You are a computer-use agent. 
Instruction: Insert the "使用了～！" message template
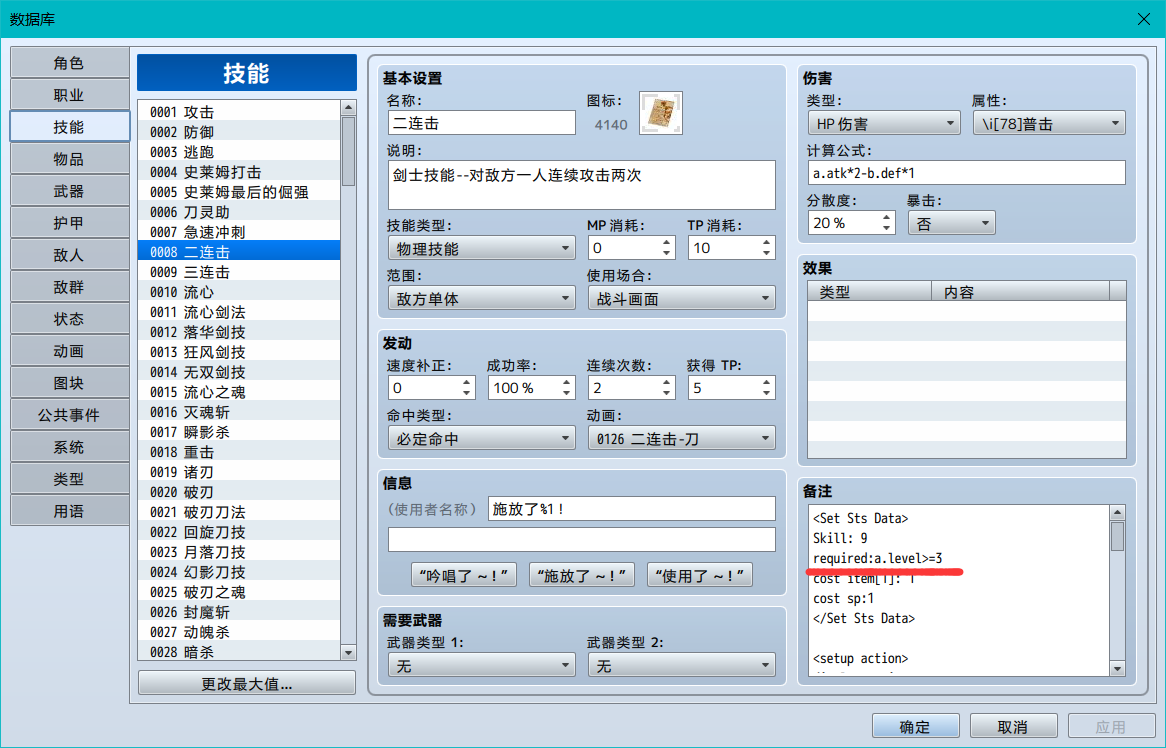700,575
